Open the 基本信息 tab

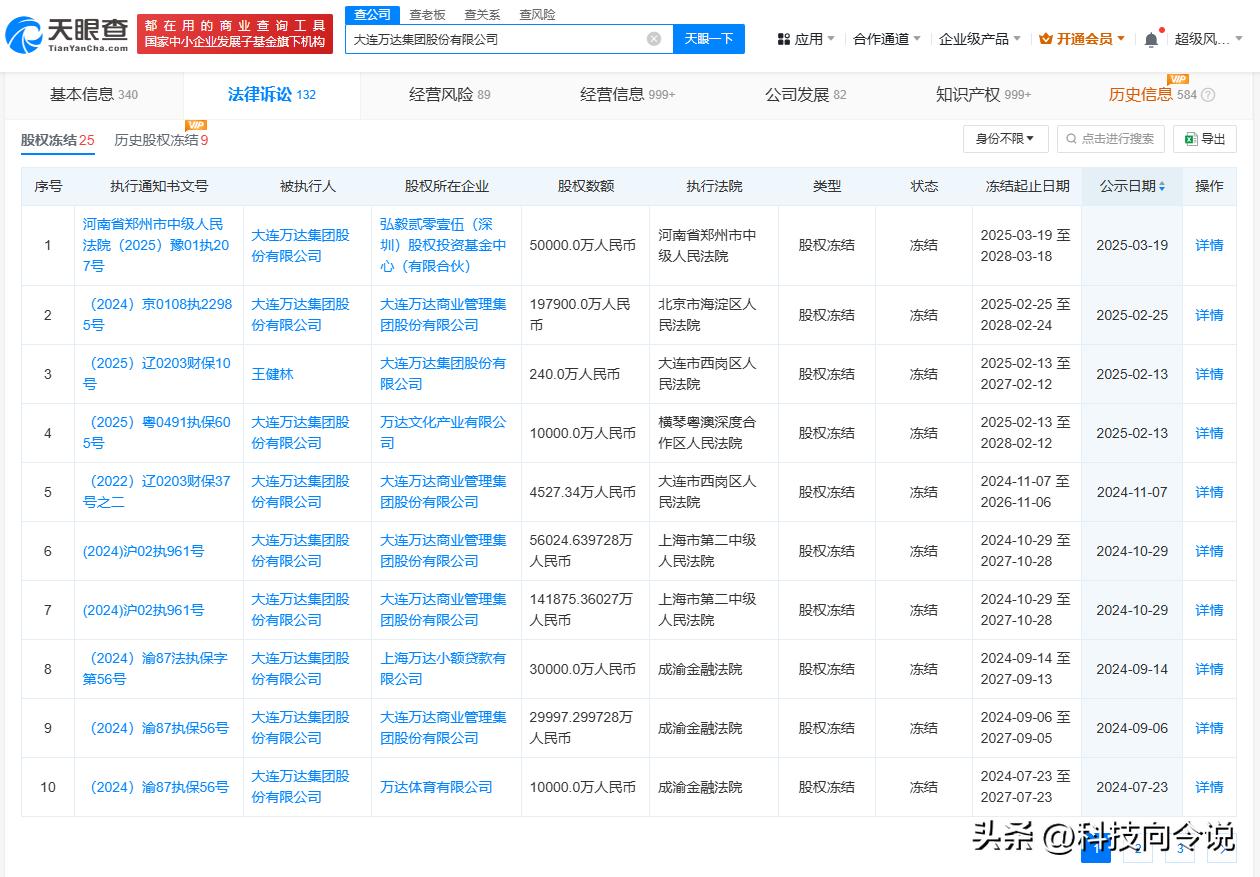(x=94, y=95)
